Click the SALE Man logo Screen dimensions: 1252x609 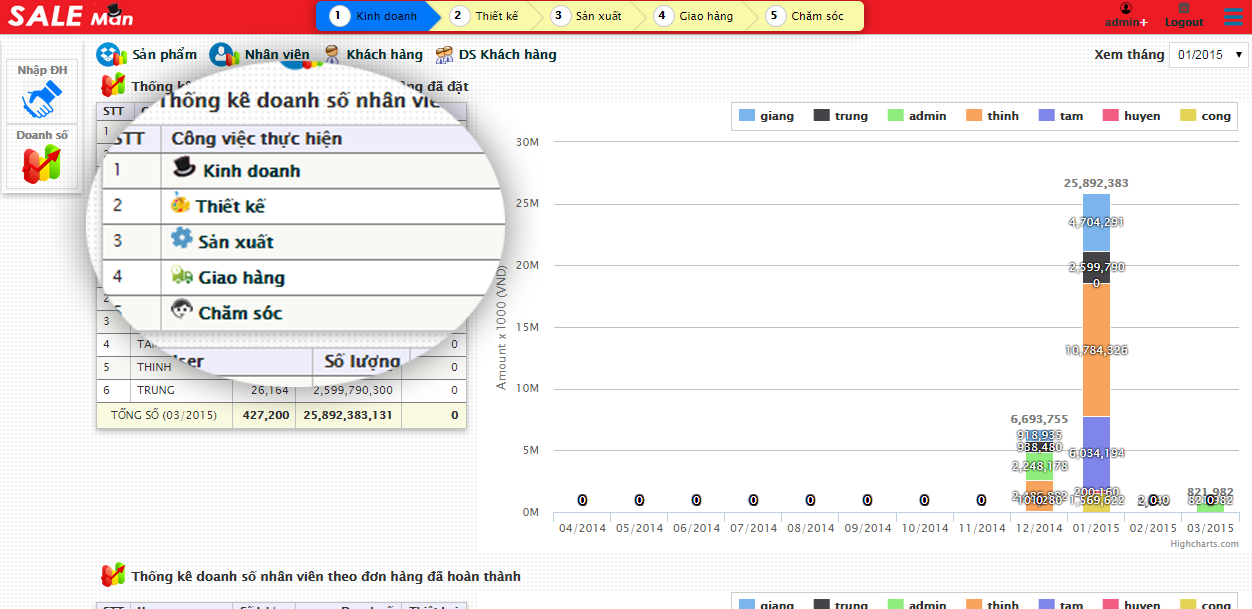tap(70, 16)
